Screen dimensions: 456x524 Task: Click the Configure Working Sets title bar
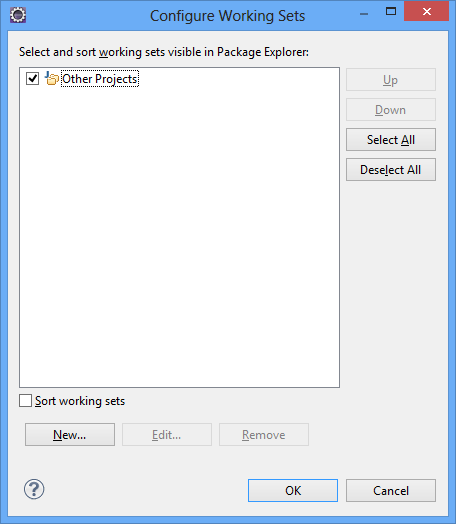[227, 16]
